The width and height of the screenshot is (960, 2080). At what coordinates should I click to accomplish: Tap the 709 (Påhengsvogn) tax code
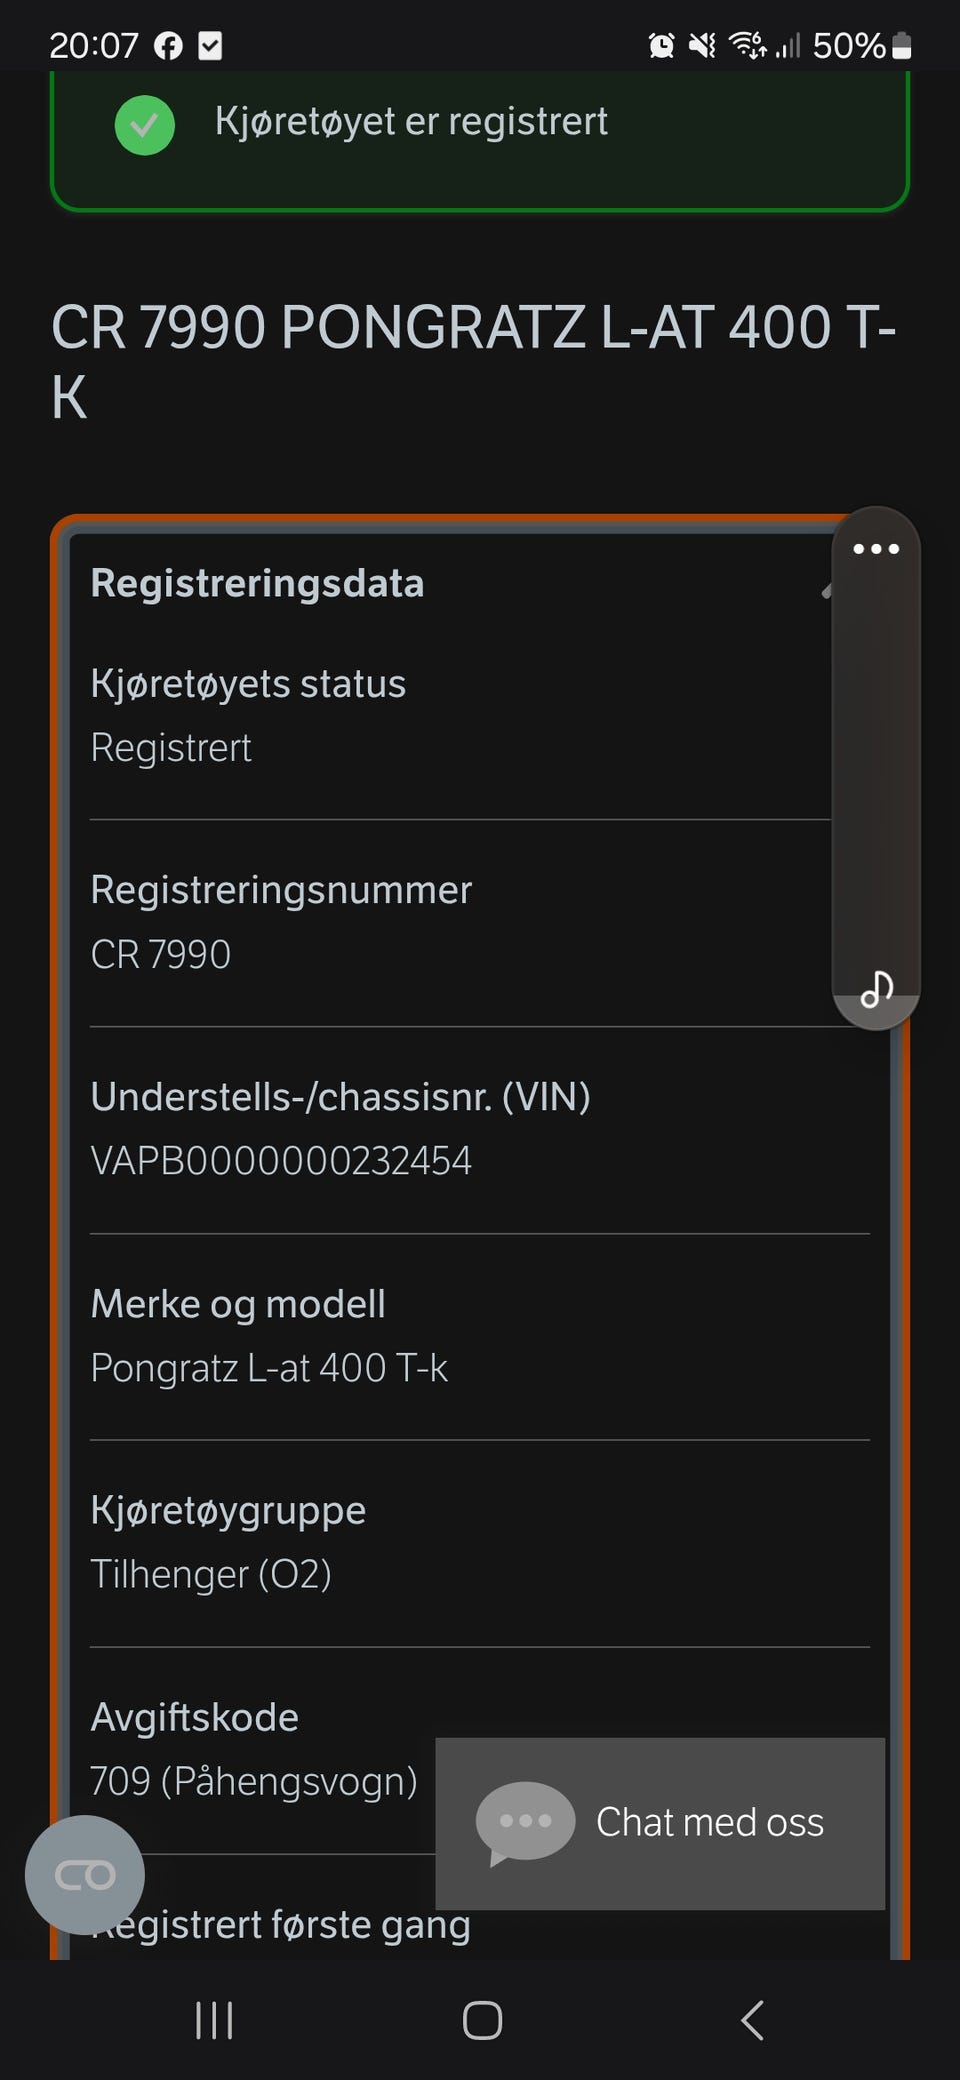pyautogui.click(x=253, y=1781)
